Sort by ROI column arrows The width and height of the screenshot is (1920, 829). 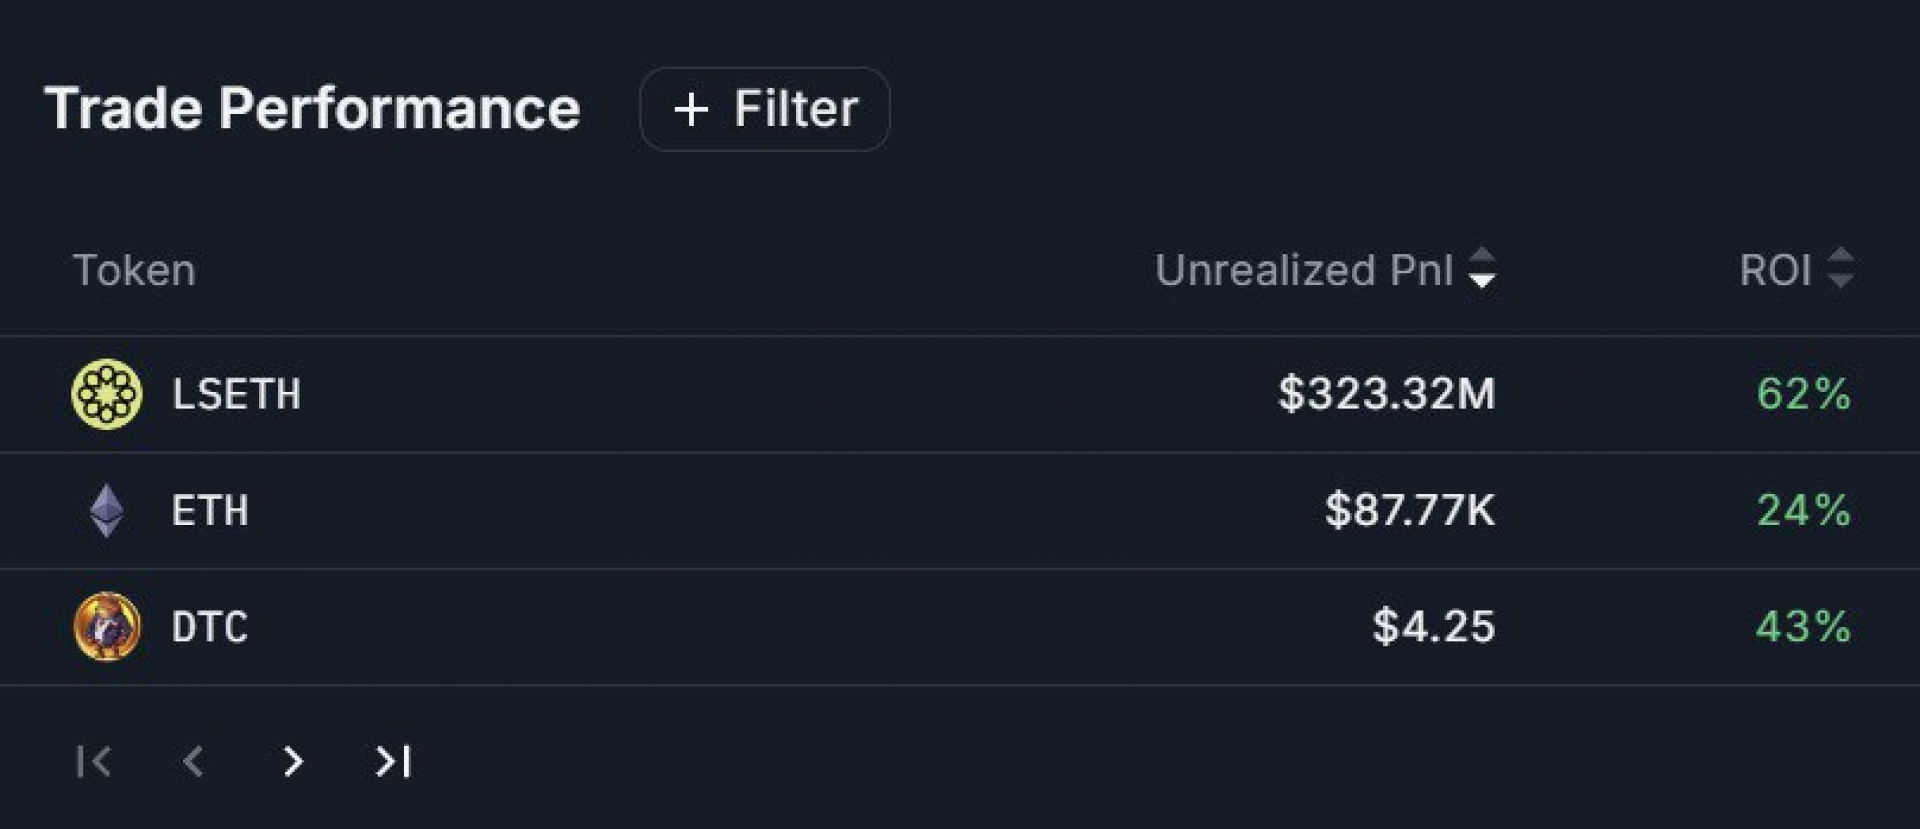click(1840, 269)
